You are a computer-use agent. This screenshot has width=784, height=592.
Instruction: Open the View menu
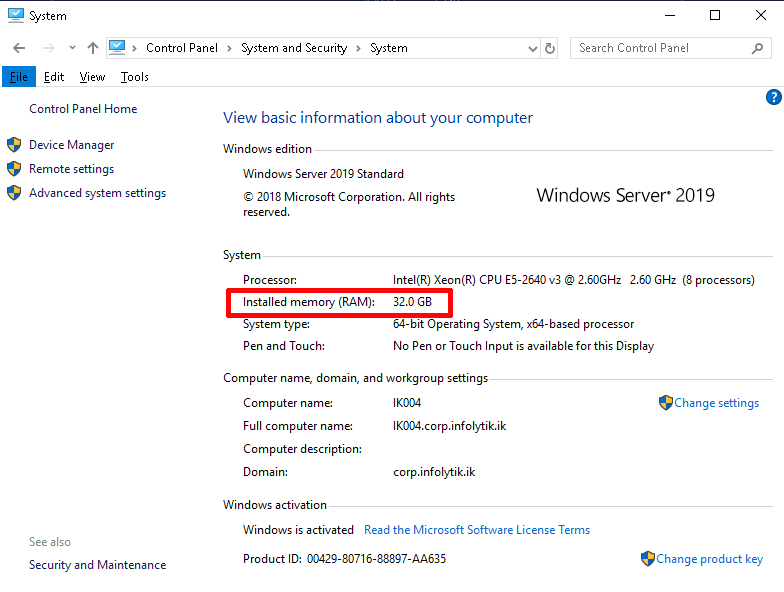92,77
